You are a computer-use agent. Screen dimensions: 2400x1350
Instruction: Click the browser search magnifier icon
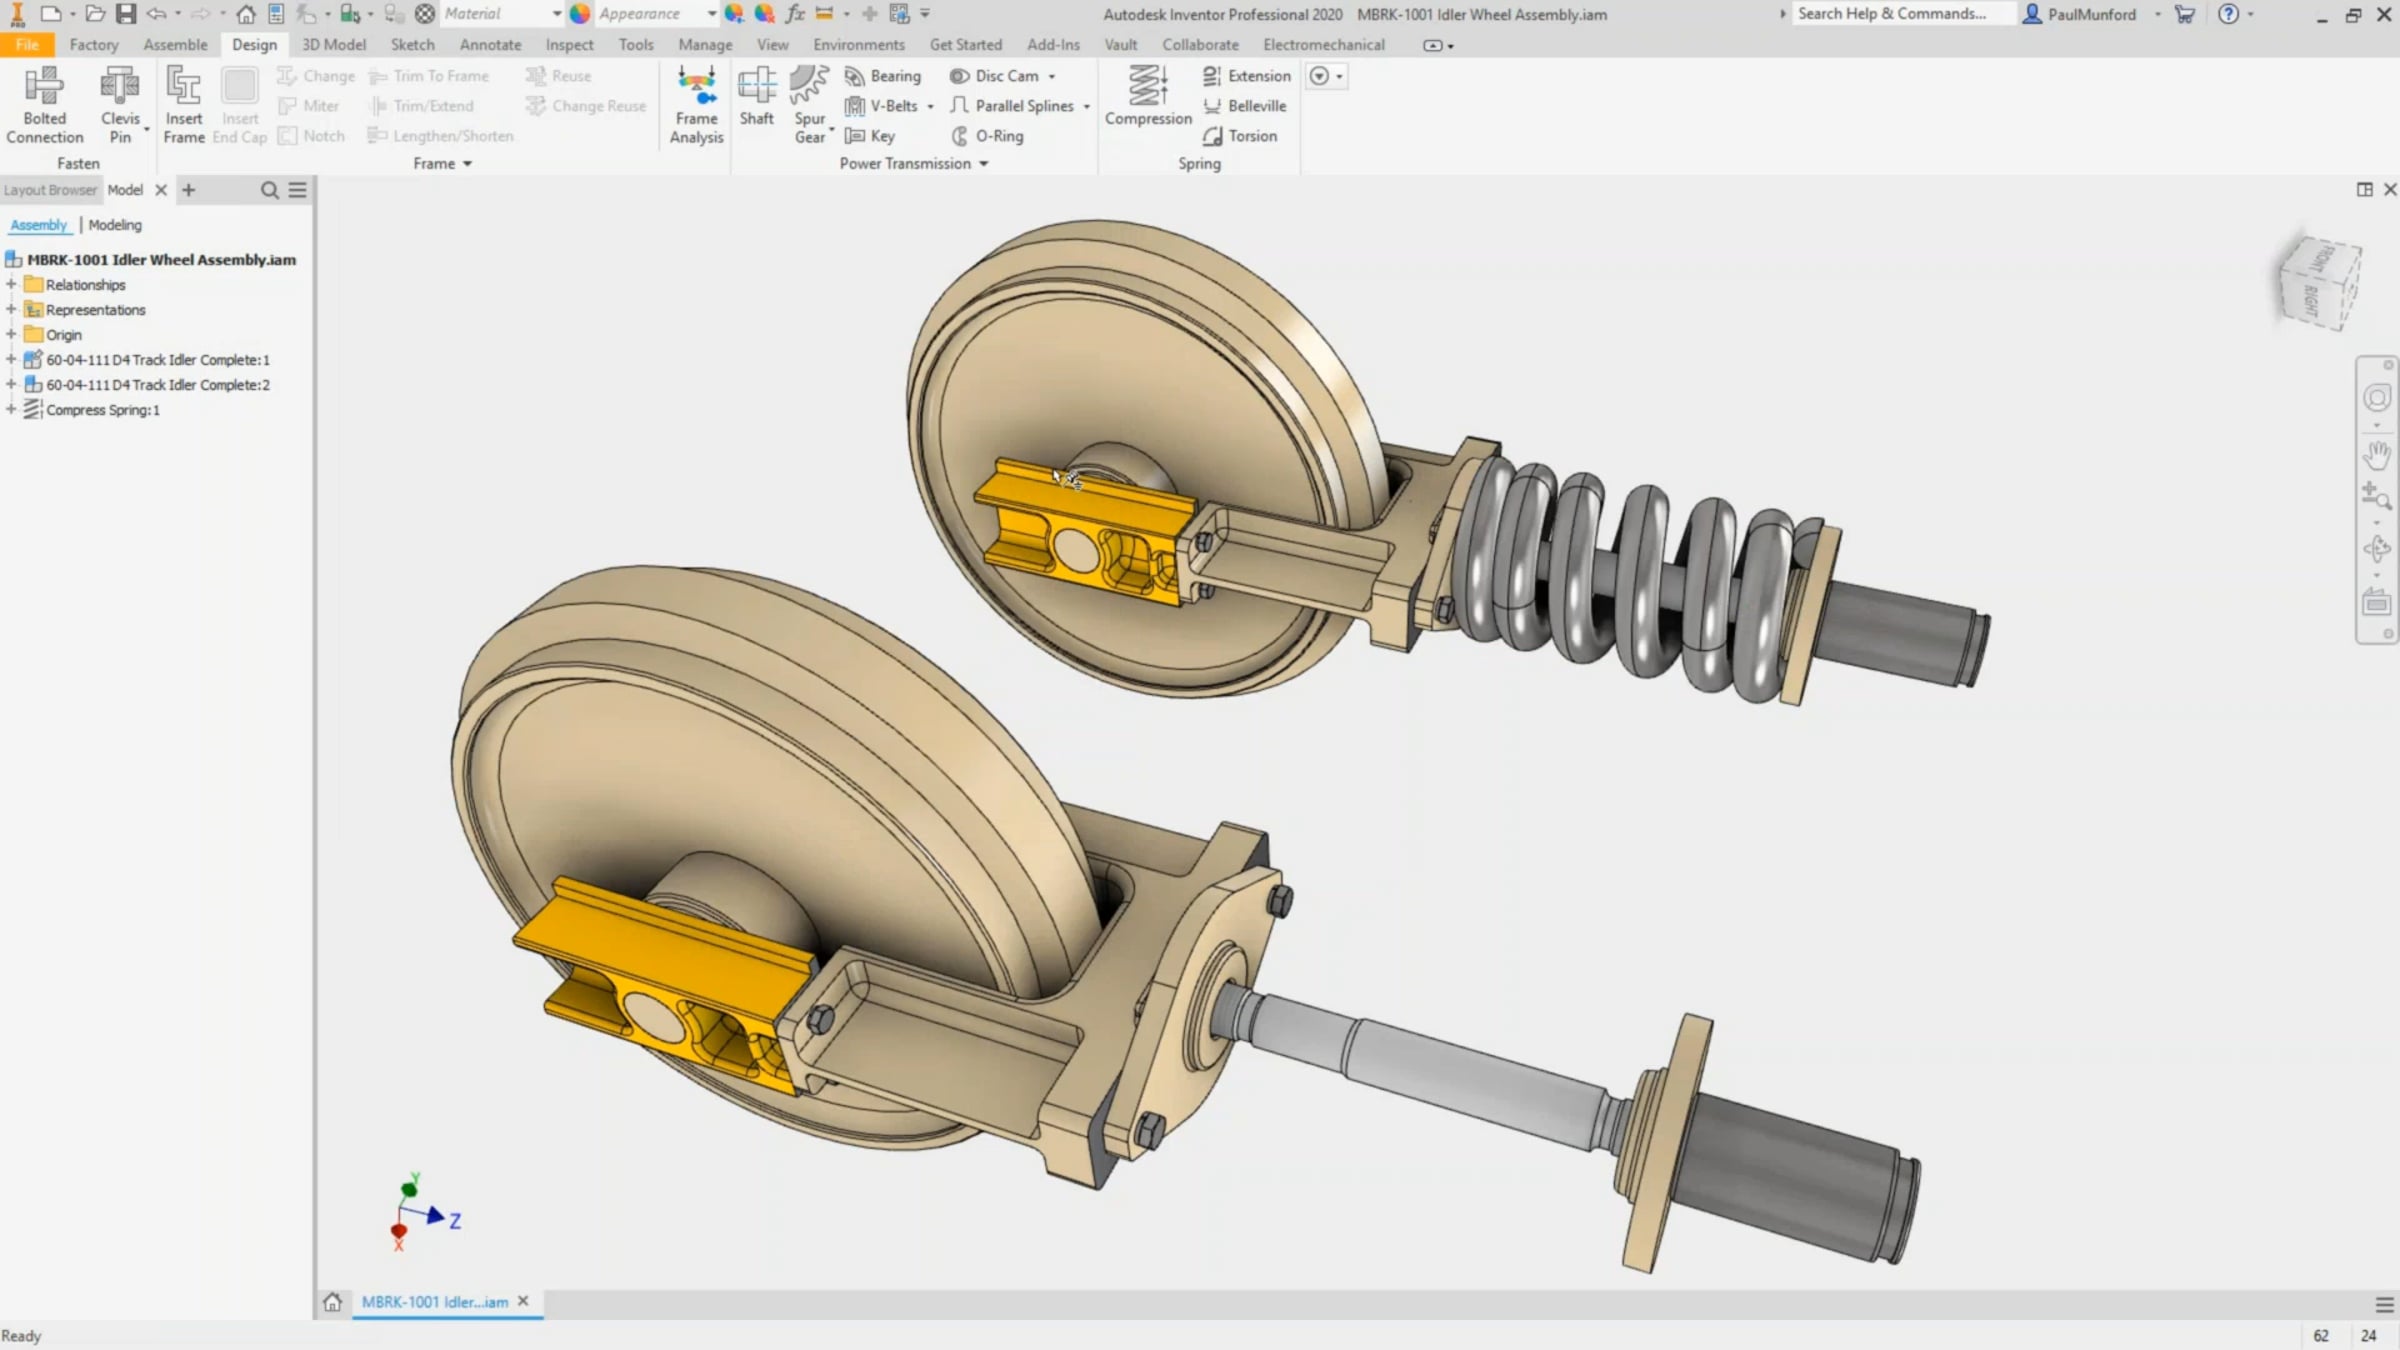tap(269, 190)
